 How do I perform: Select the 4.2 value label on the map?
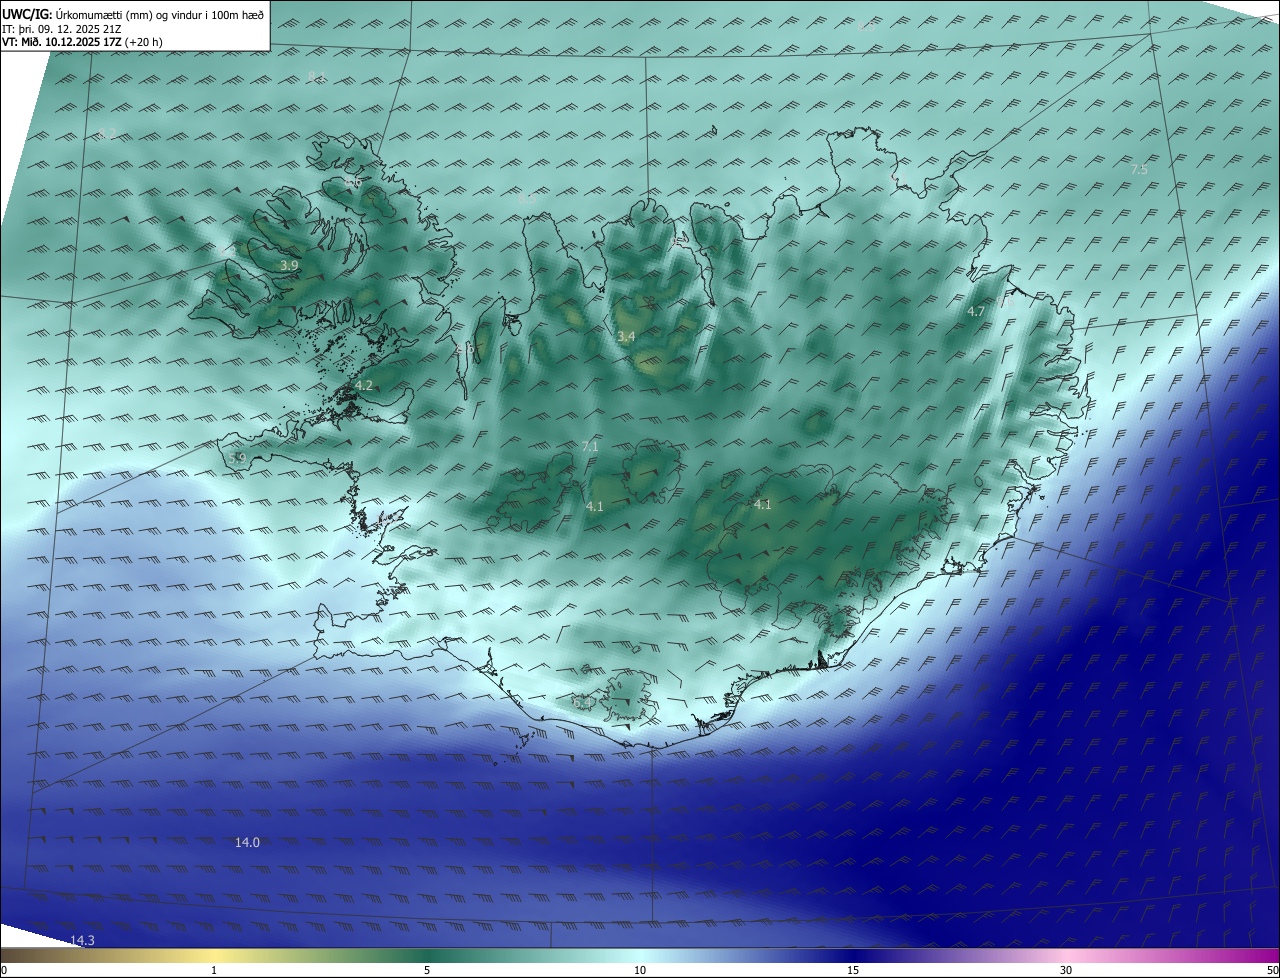pyautogui.click(x=364, y=385)
